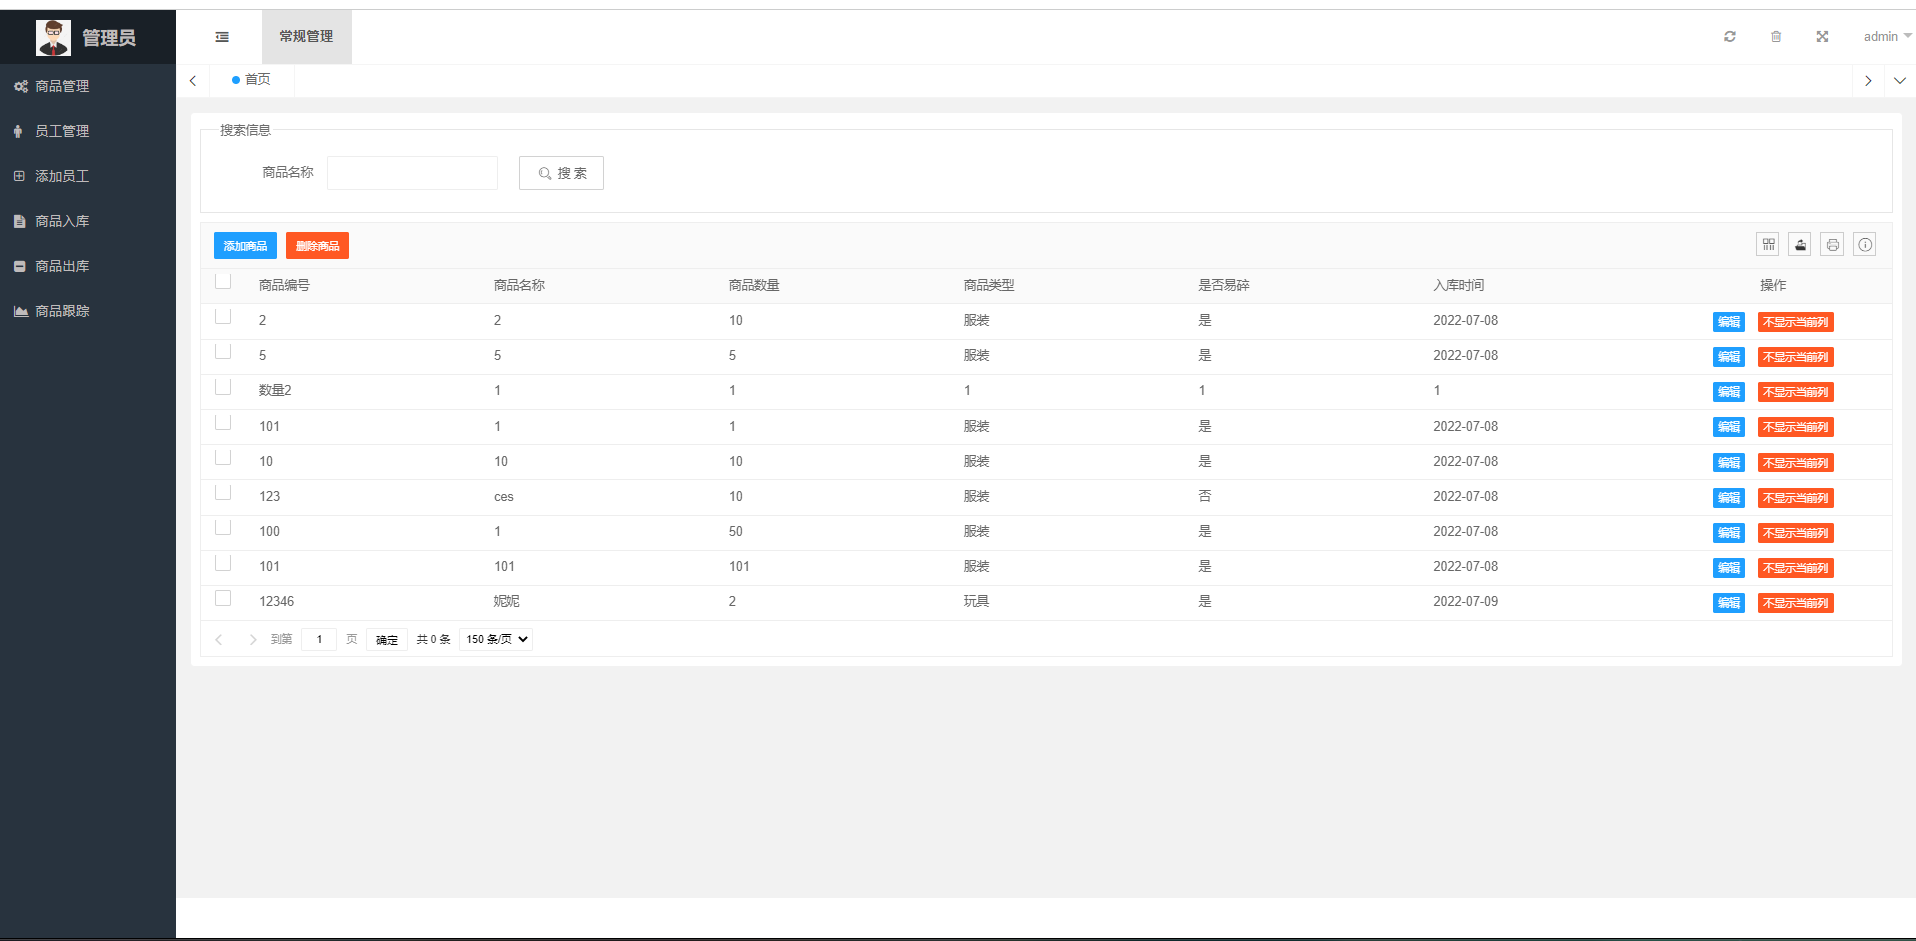Click 不显示当前列 for the 妮妮 row

pyautogui.click(x=1796, y=603)
